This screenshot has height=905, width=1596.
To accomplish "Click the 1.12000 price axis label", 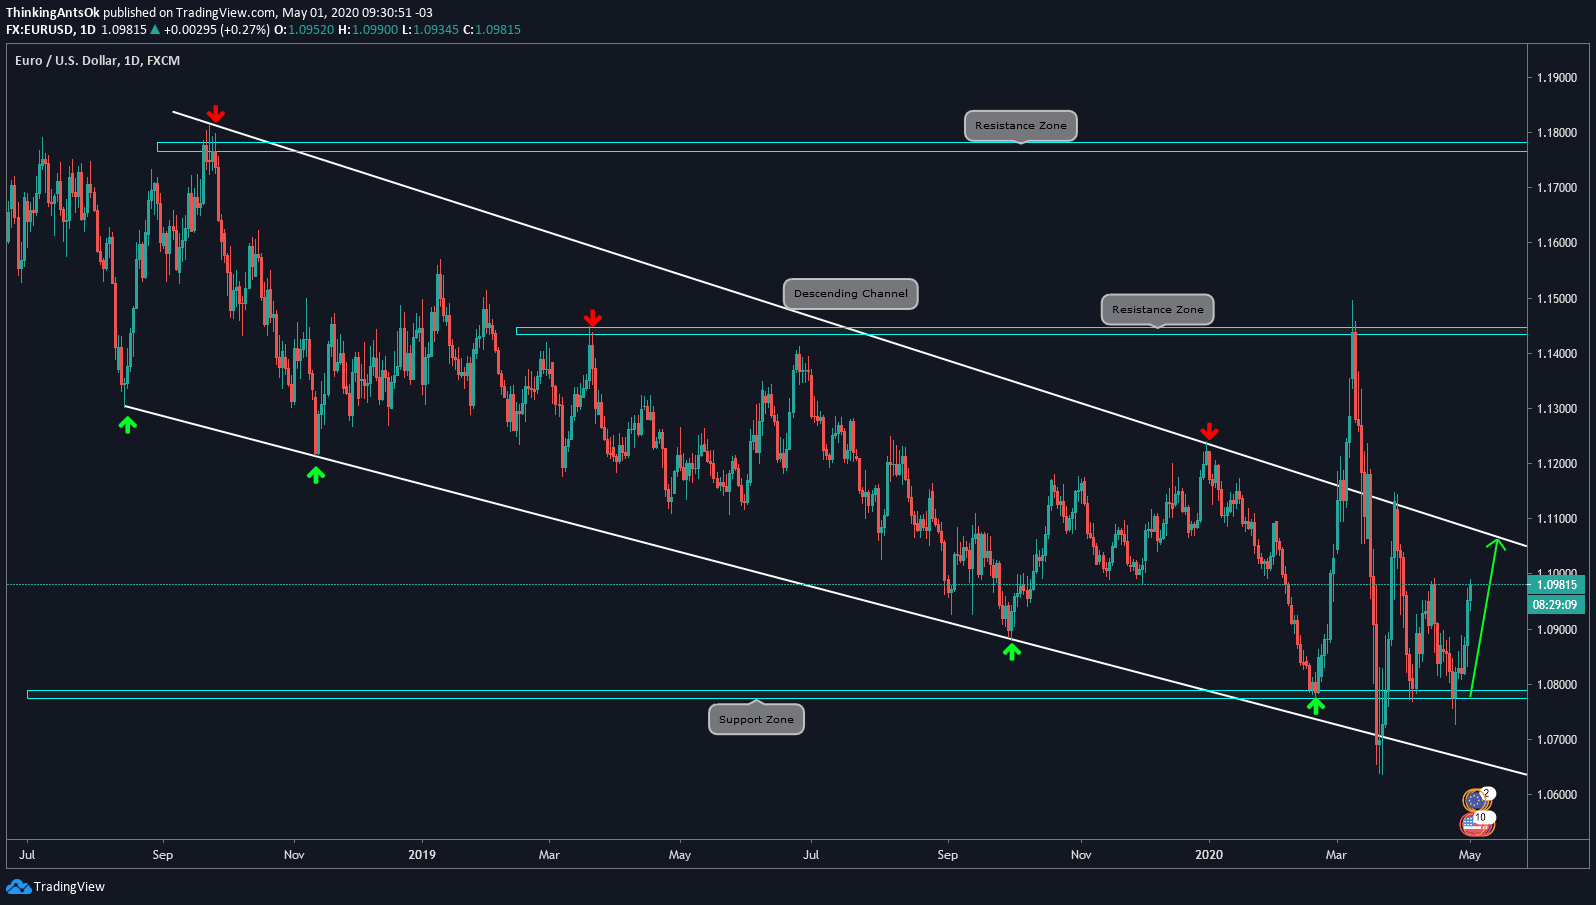I will point(1557,464).
